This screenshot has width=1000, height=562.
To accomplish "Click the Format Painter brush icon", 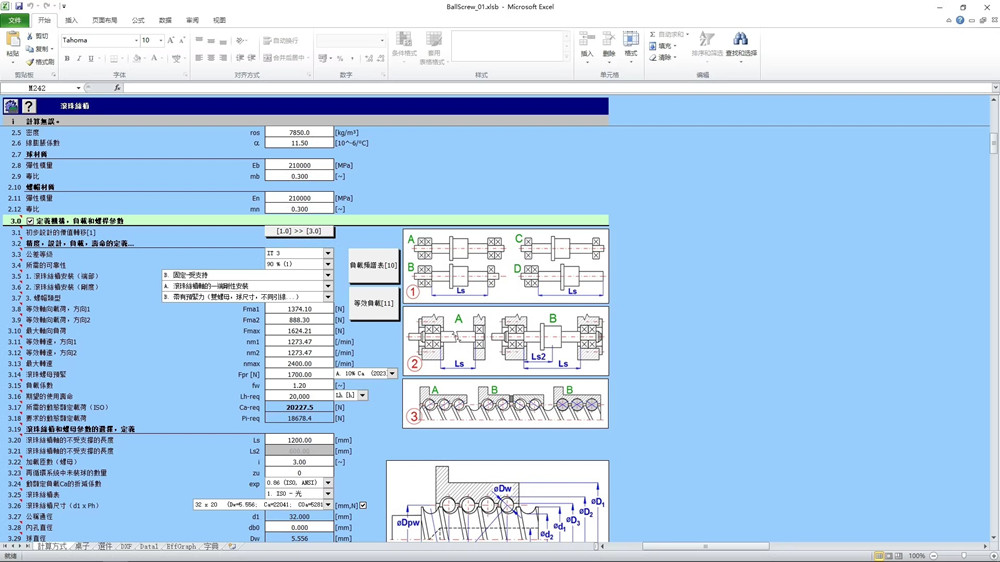I will click(29, 62).
